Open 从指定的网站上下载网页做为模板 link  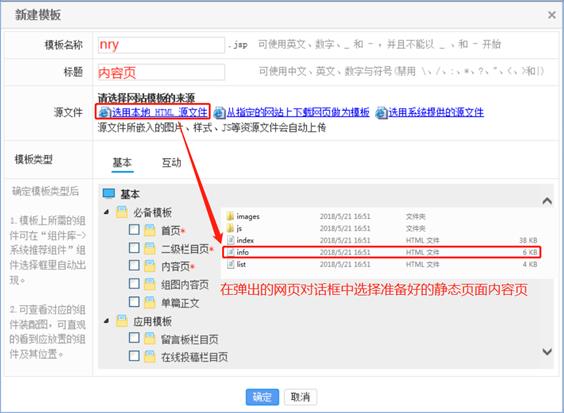coord(298,113)
